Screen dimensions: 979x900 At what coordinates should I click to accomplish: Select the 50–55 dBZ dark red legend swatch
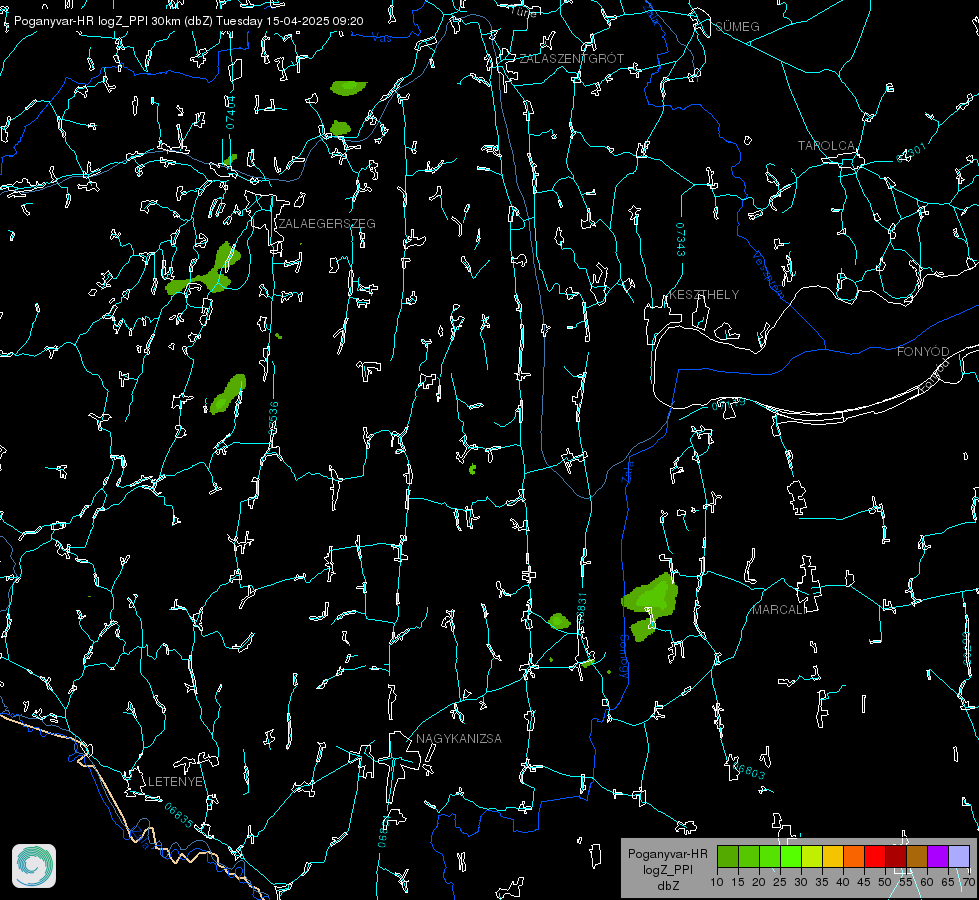896,856
